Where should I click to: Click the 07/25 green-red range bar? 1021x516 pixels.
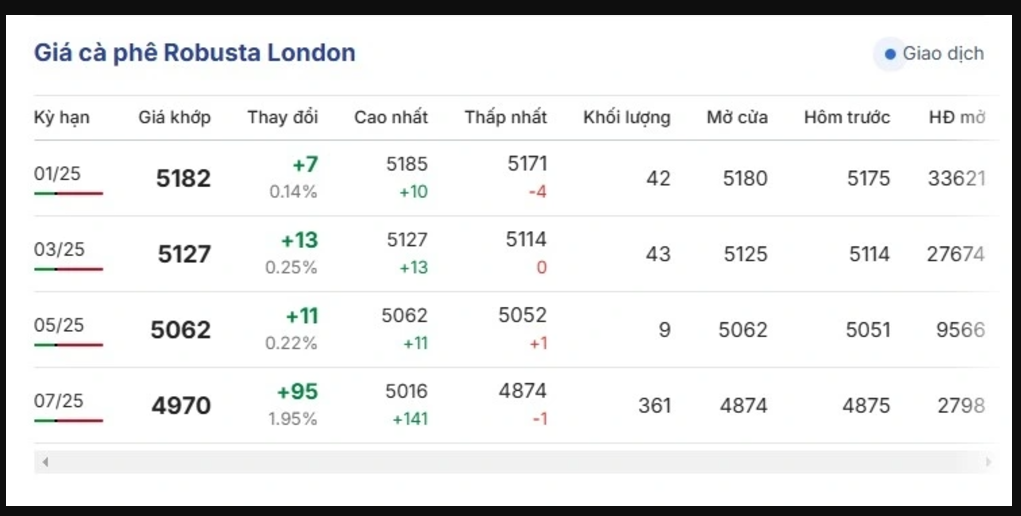coord(68,420)
